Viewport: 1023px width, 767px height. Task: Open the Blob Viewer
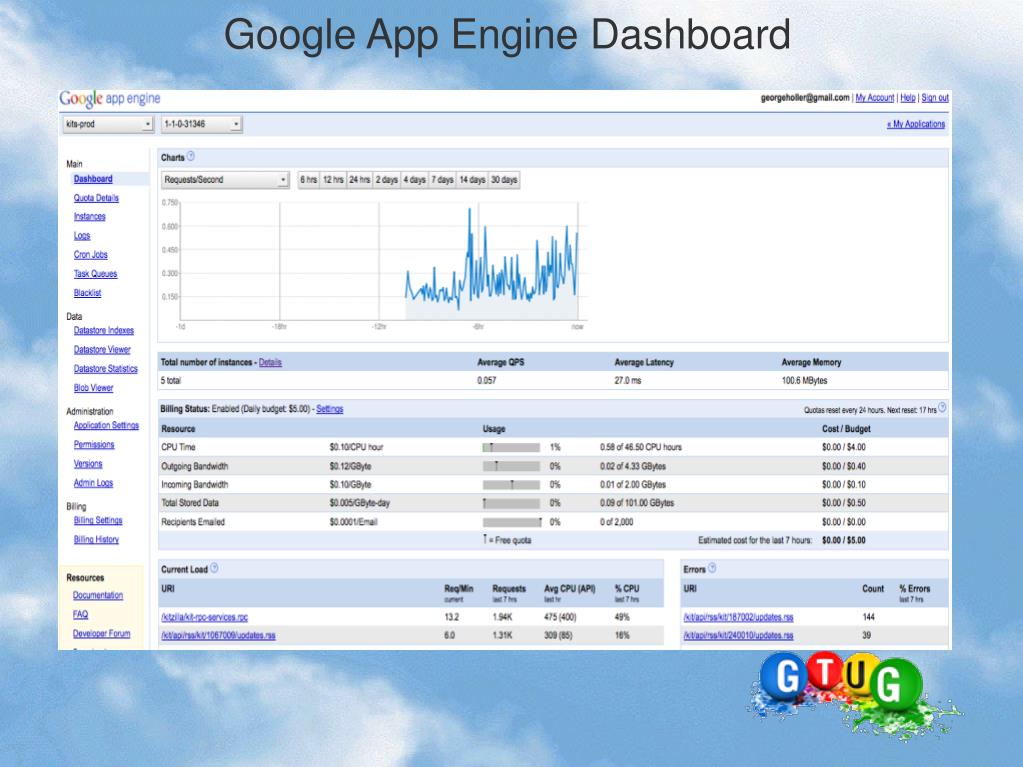tap(93, 387)
